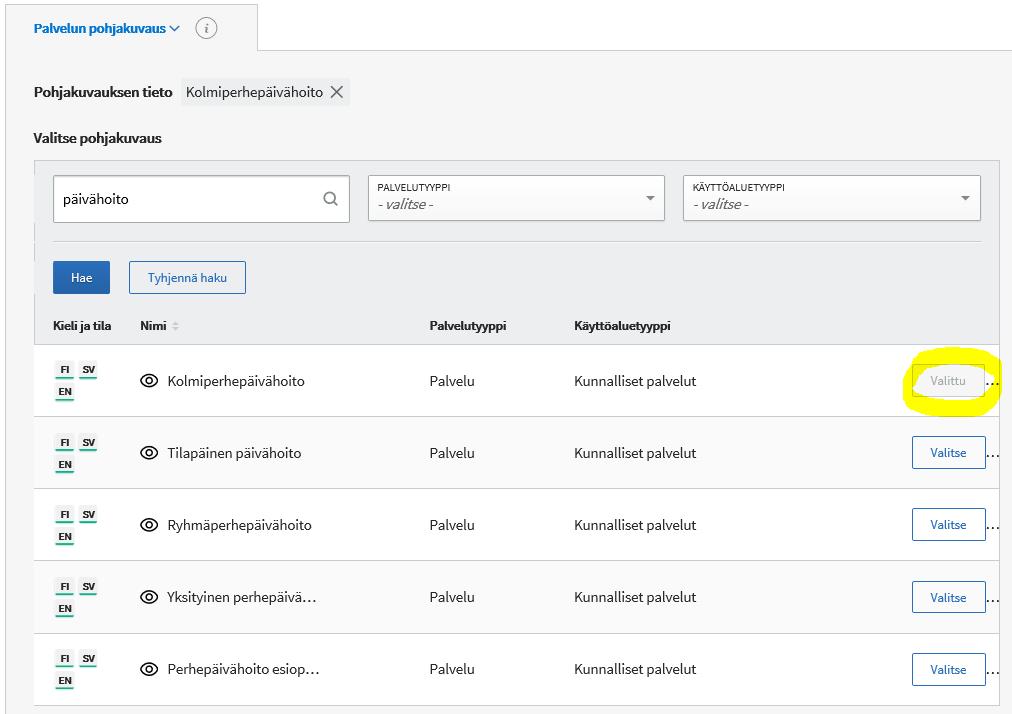Open the info icon beside Palvelun pohjakuvaus

coord(206,28)
